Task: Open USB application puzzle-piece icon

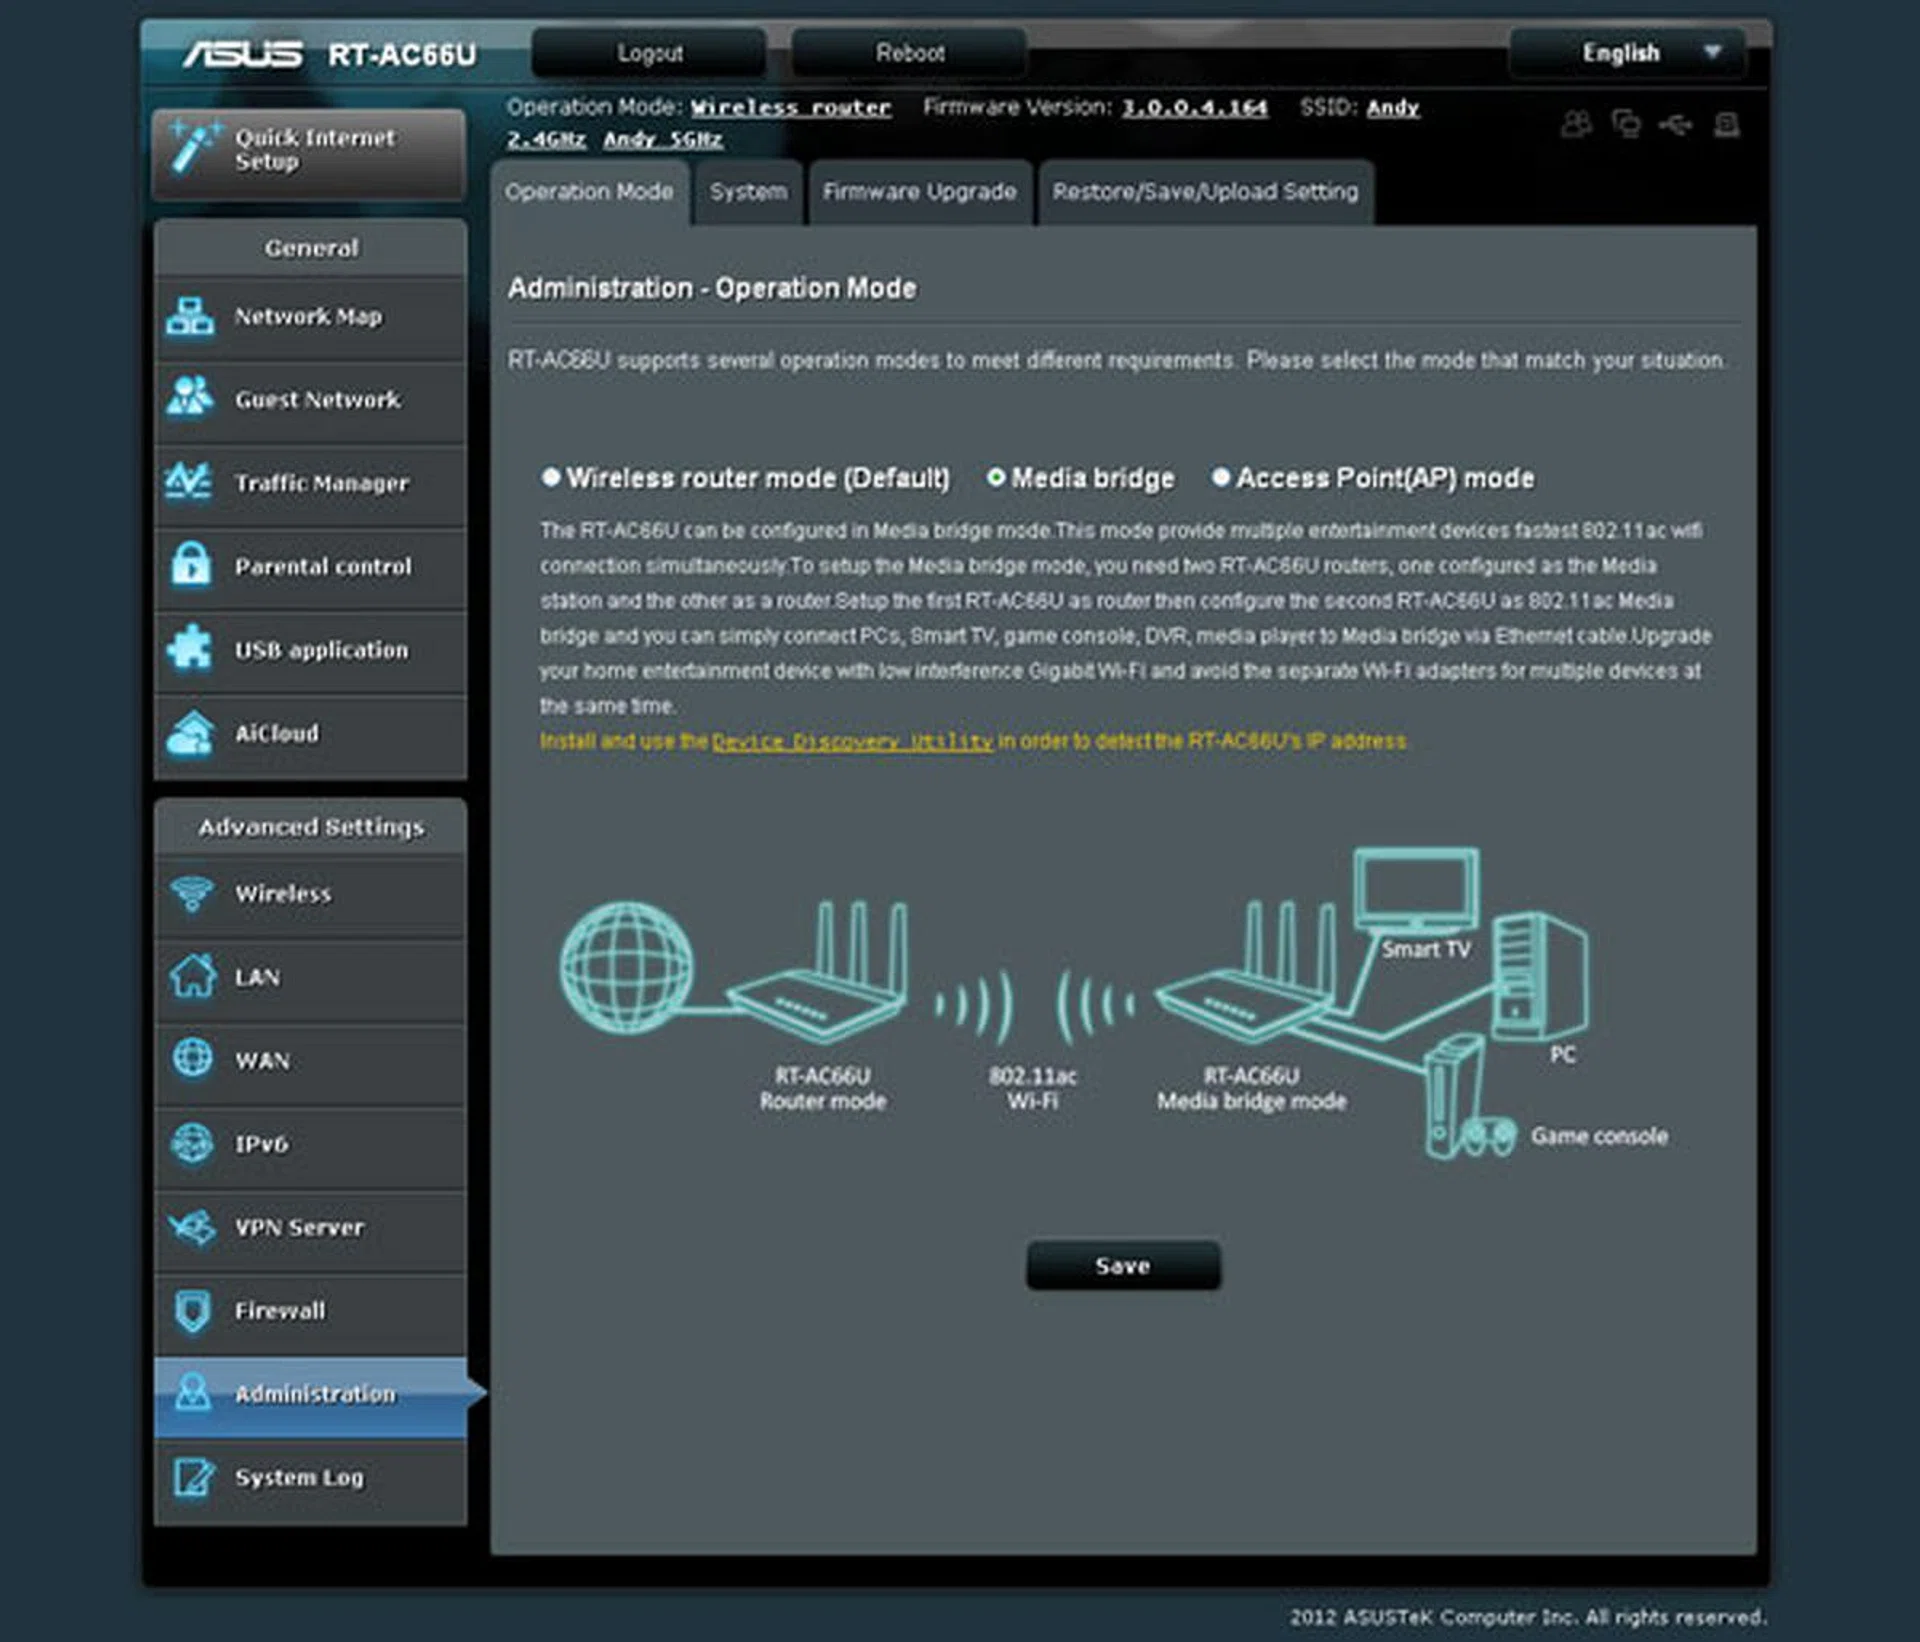Action: click(190, 648)
